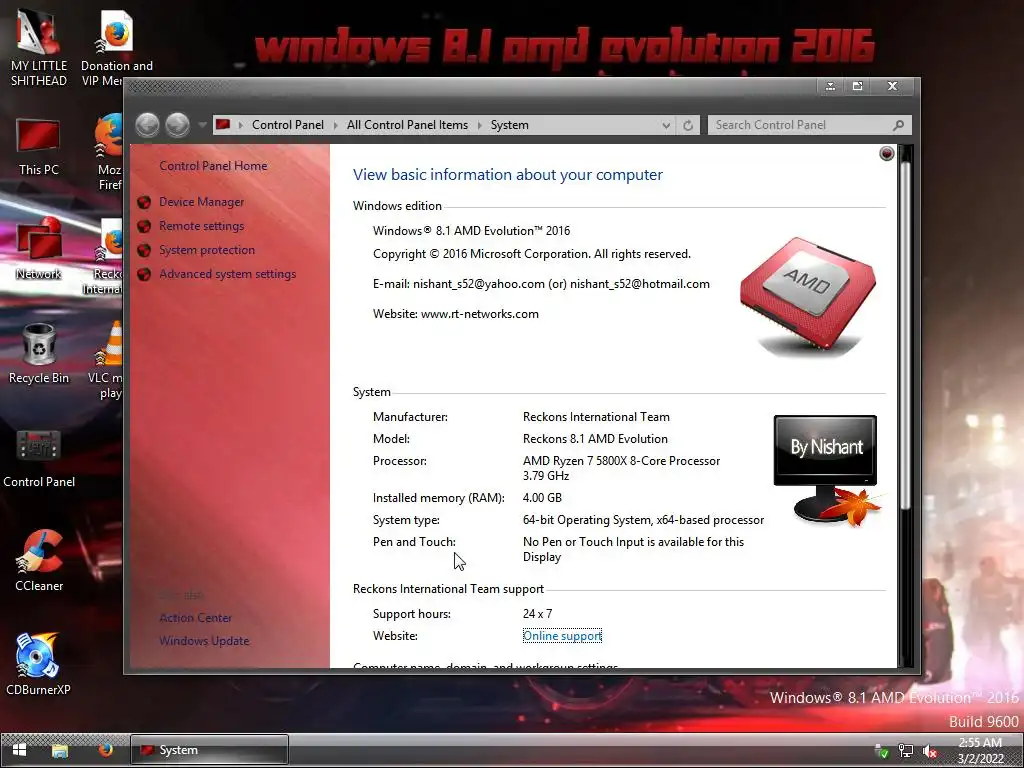Maximize the System window

(857, 86)
